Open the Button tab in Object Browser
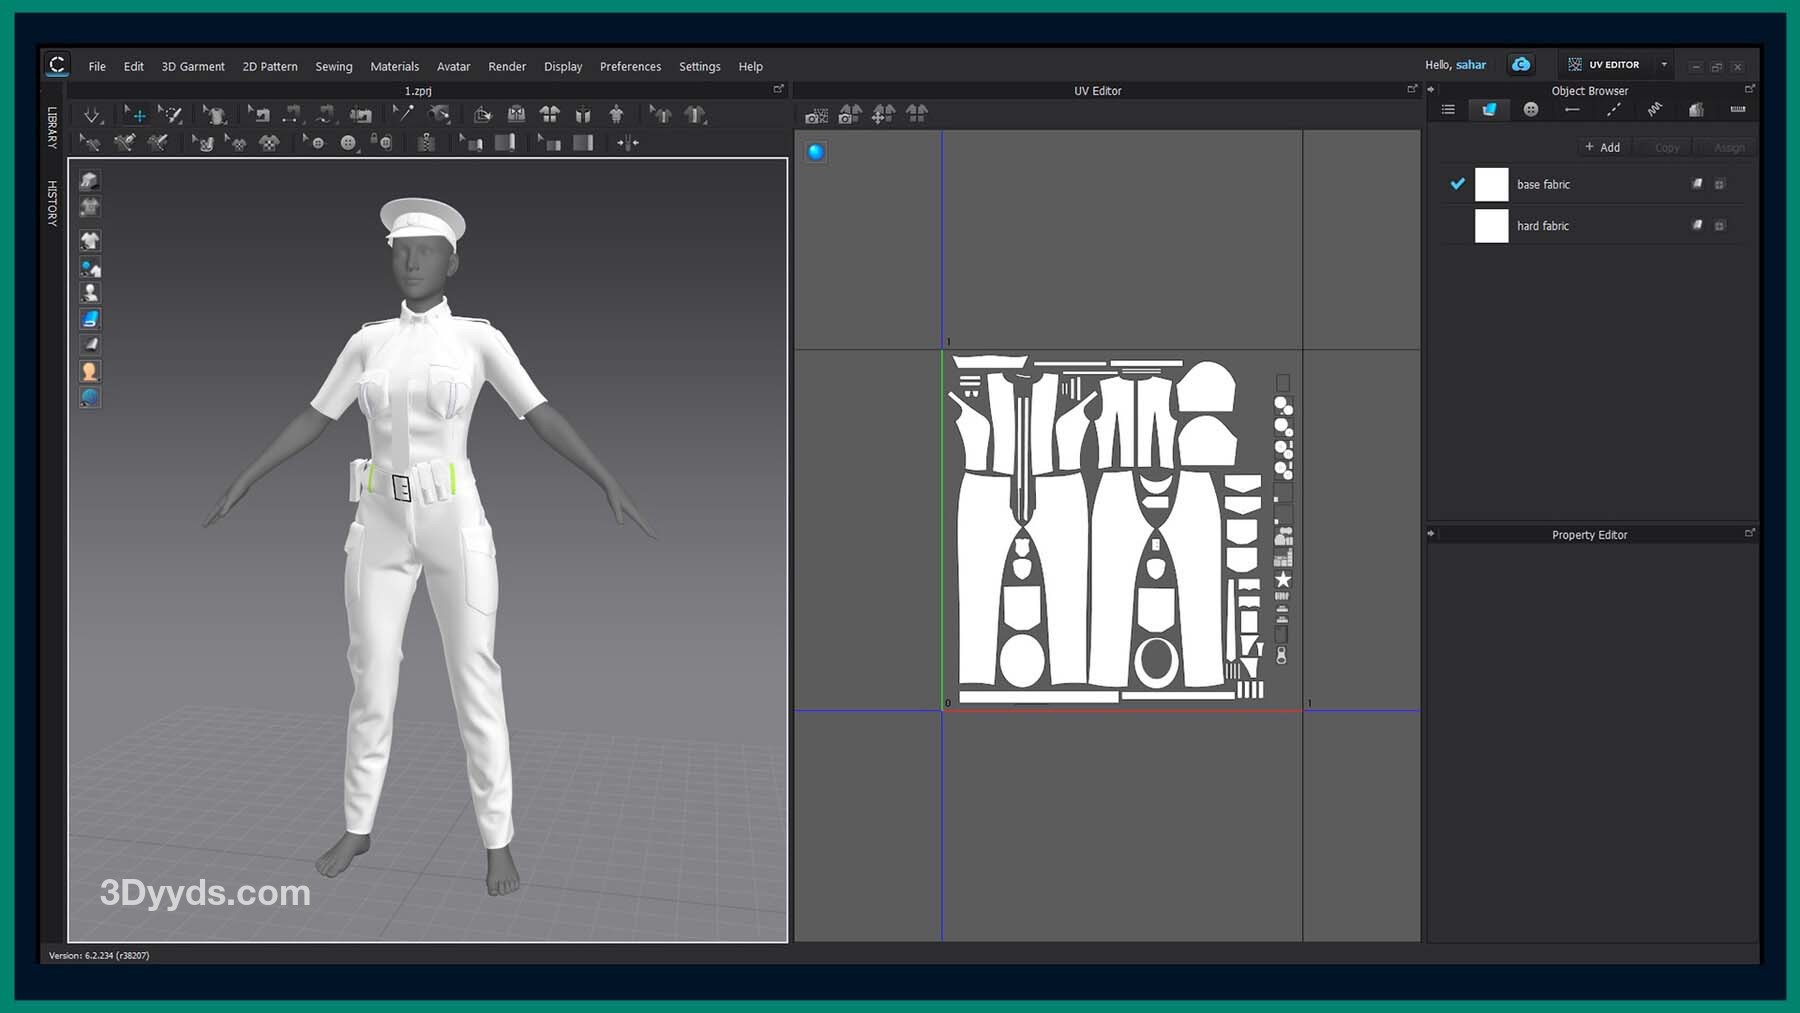This screenshot has height=1013, width=1800. (x=1530, y=110)
